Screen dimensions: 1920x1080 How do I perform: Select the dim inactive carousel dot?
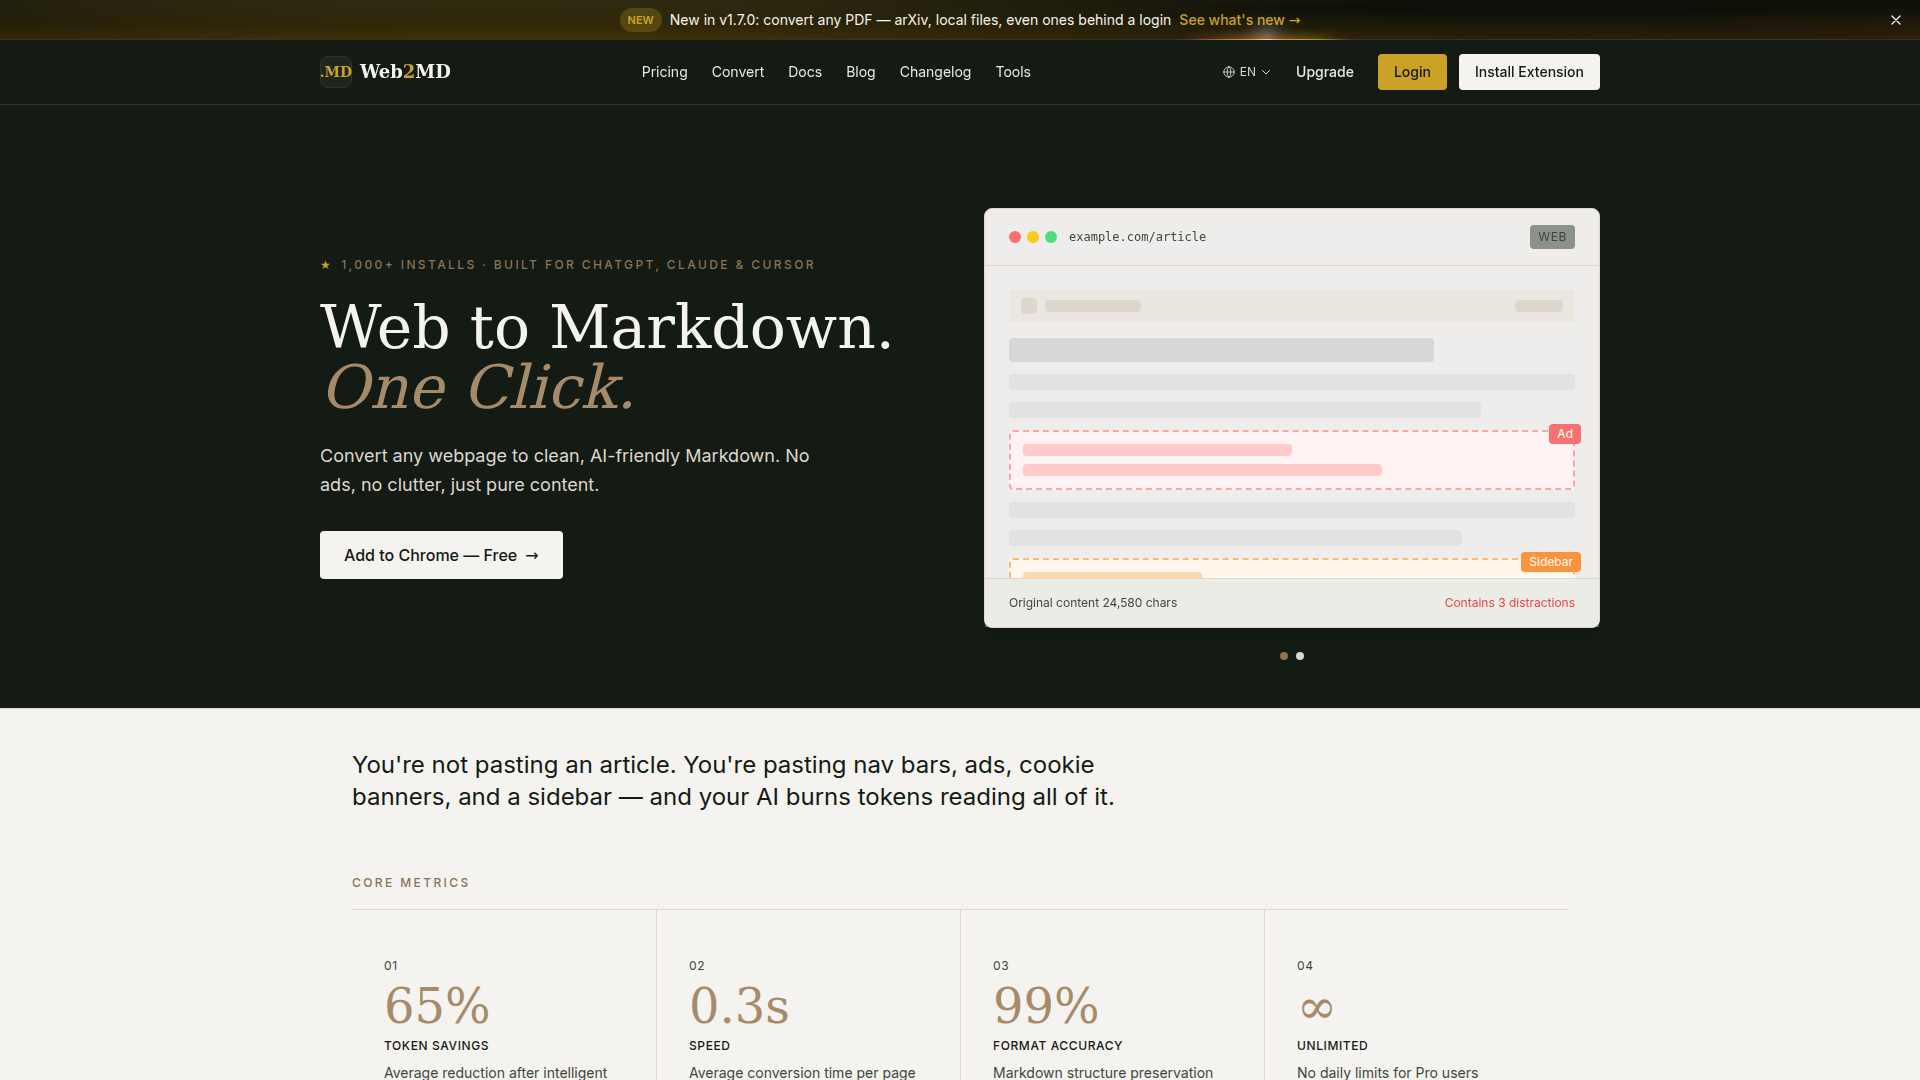1284,656
